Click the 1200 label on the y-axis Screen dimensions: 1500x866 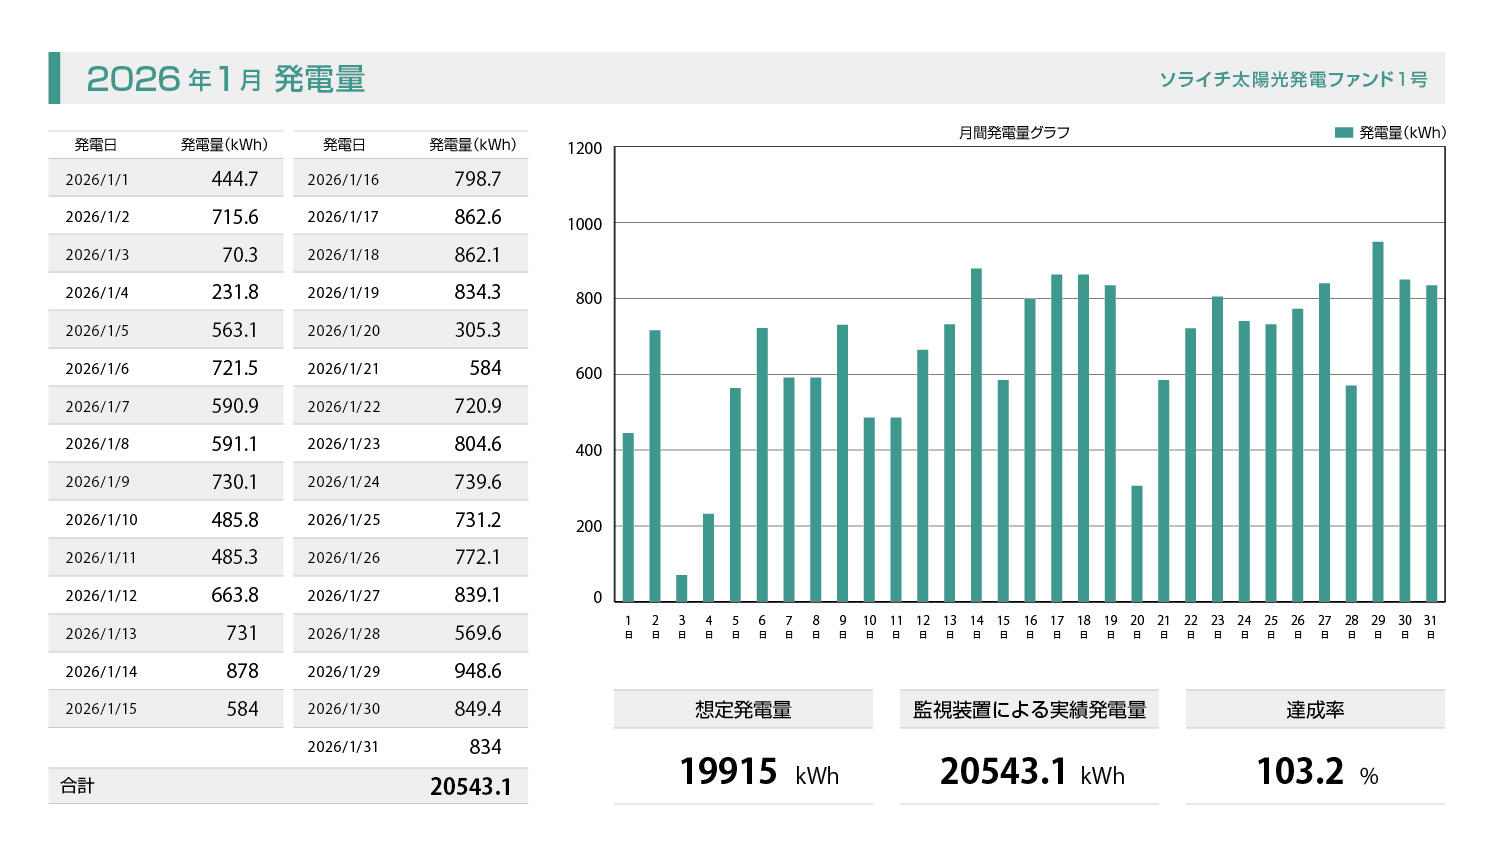[585, 149]
